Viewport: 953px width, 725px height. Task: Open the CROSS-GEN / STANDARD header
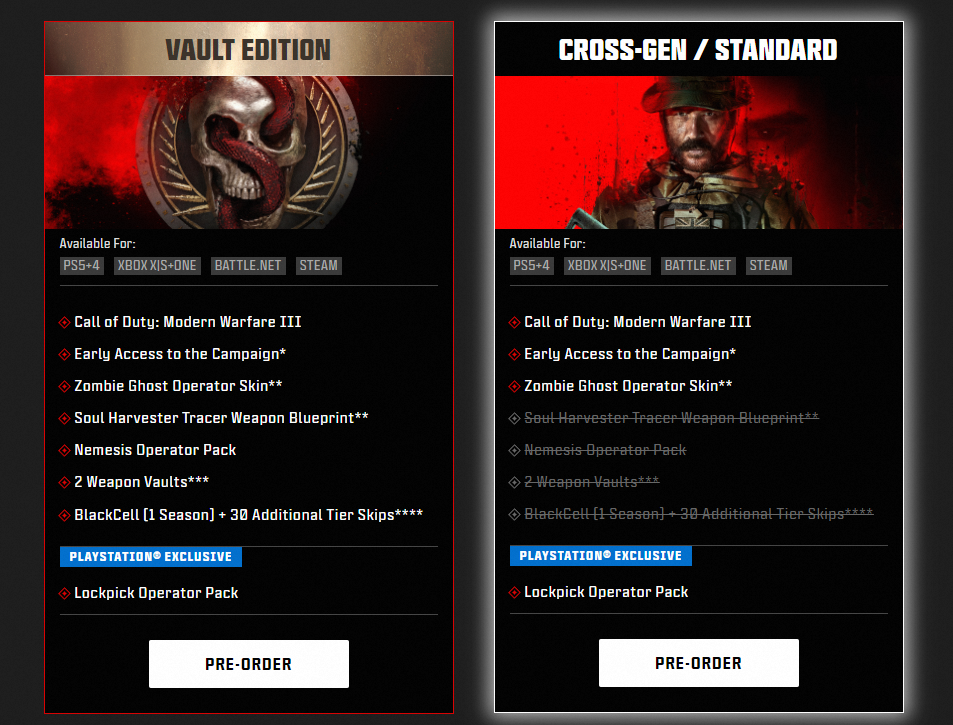[698, 49]
